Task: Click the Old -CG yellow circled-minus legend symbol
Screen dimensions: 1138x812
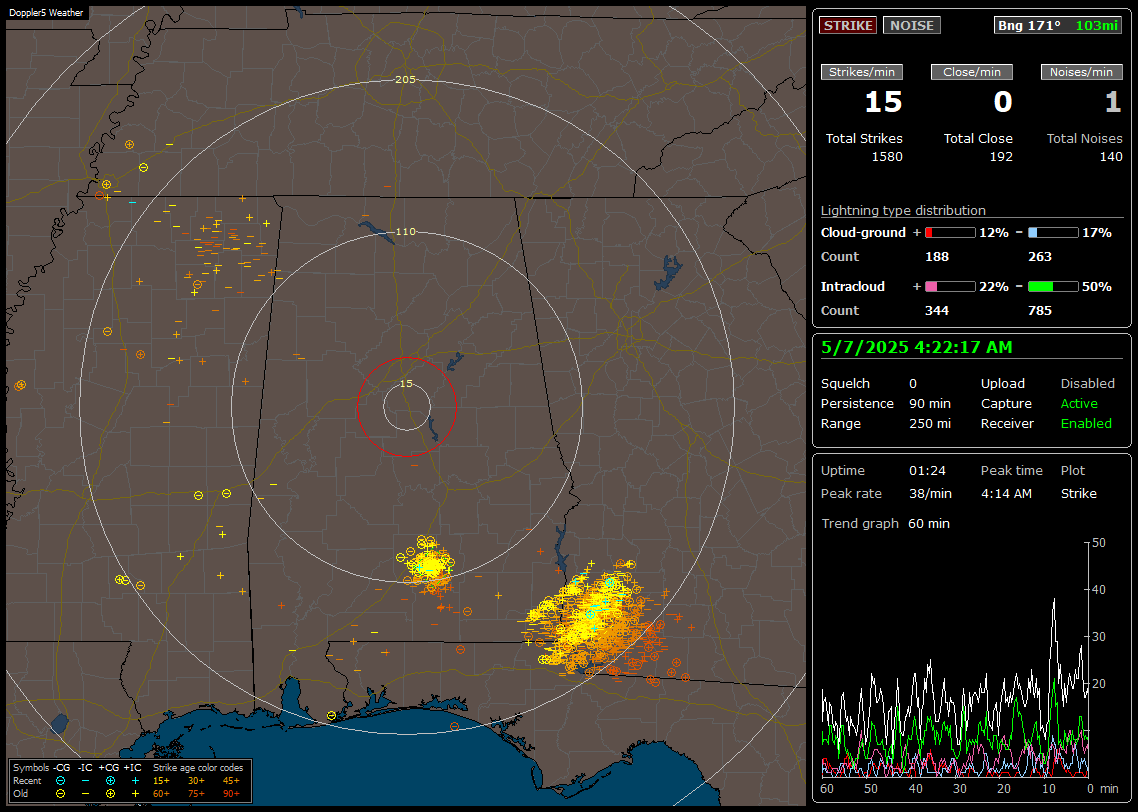Action: point(60,794)
